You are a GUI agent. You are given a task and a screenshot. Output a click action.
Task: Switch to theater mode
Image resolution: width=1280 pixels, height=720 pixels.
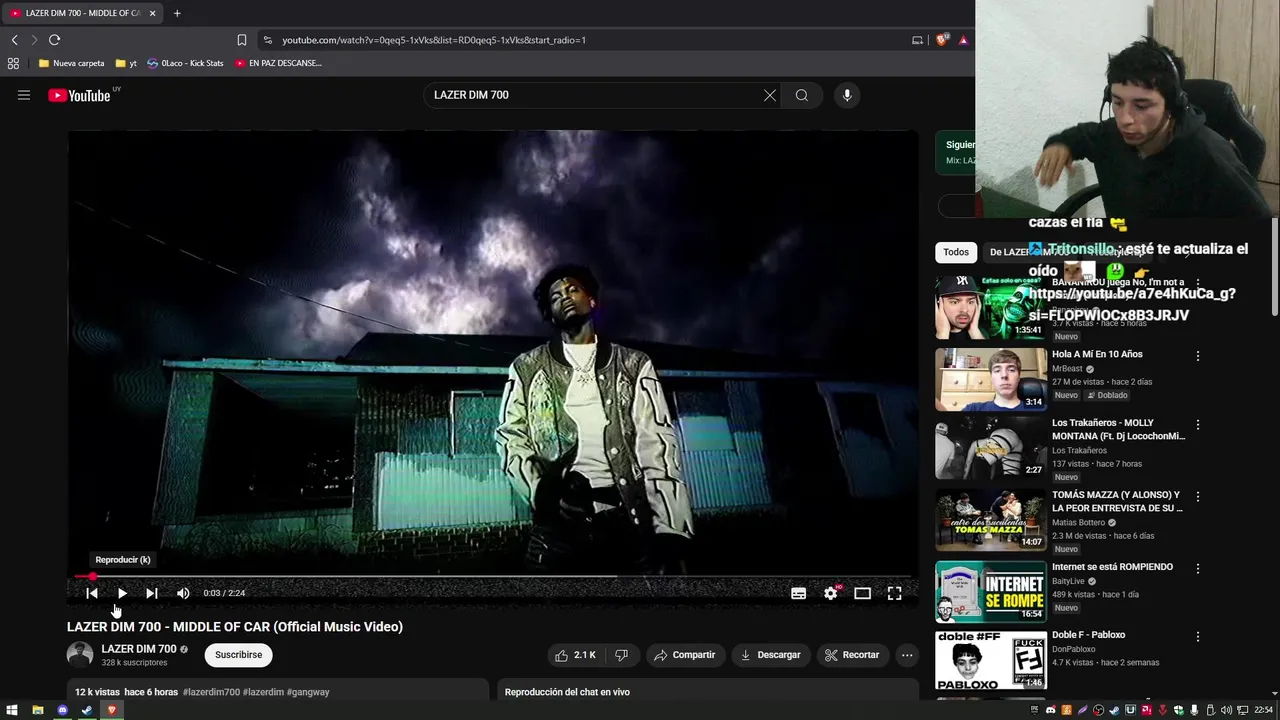(862, 593)
